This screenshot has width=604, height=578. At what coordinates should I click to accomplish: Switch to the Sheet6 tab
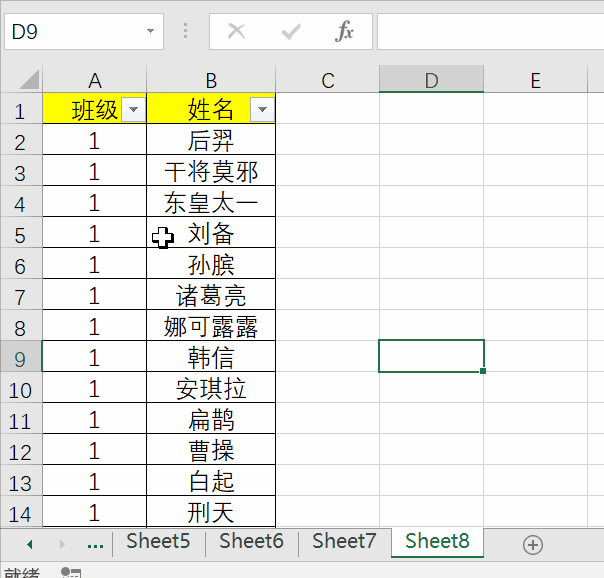pyautogui.click(x=252, y=541)
